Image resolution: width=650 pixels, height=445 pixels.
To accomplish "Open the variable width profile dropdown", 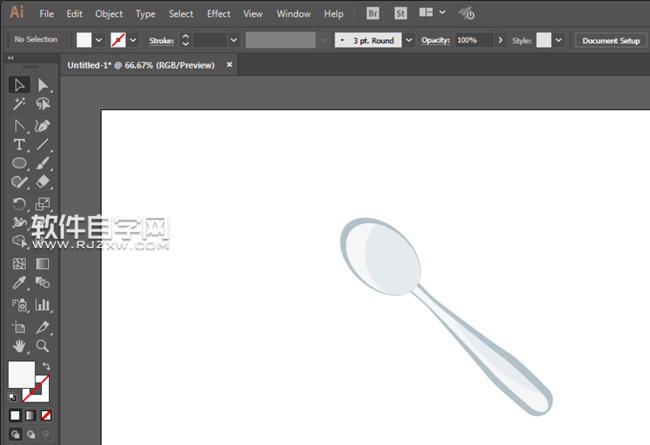I will pyautogui.click(x=323, y=40).
